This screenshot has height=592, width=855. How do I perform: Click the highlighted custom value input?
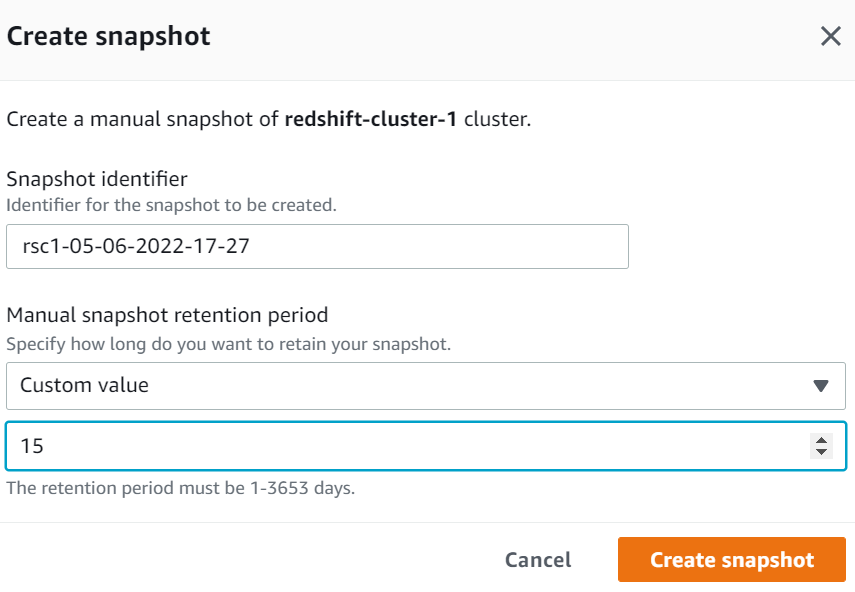400,446
